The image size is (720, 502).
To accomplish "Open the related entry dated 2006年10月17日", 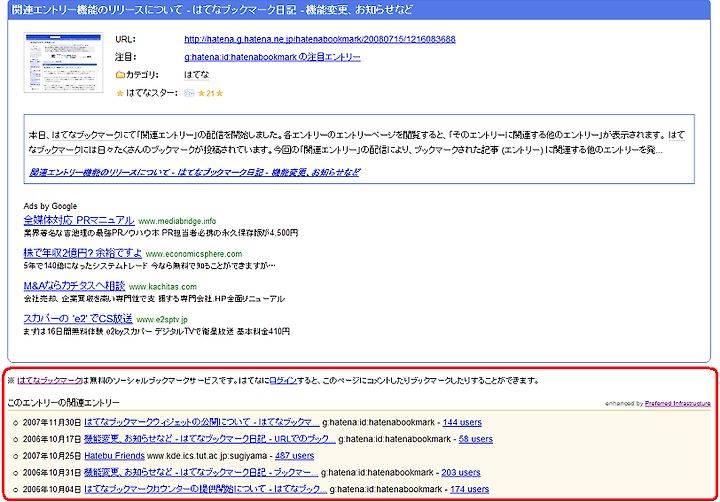I will pos(210,439).
